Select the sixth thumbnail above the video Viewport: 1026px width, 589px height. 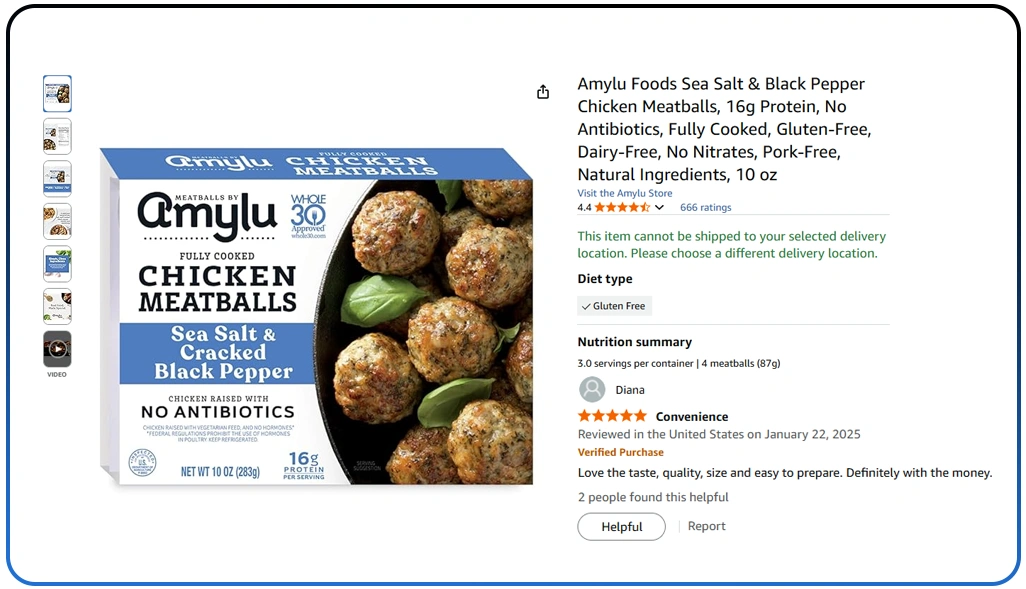pyautogui.click(x=57, y=306)
